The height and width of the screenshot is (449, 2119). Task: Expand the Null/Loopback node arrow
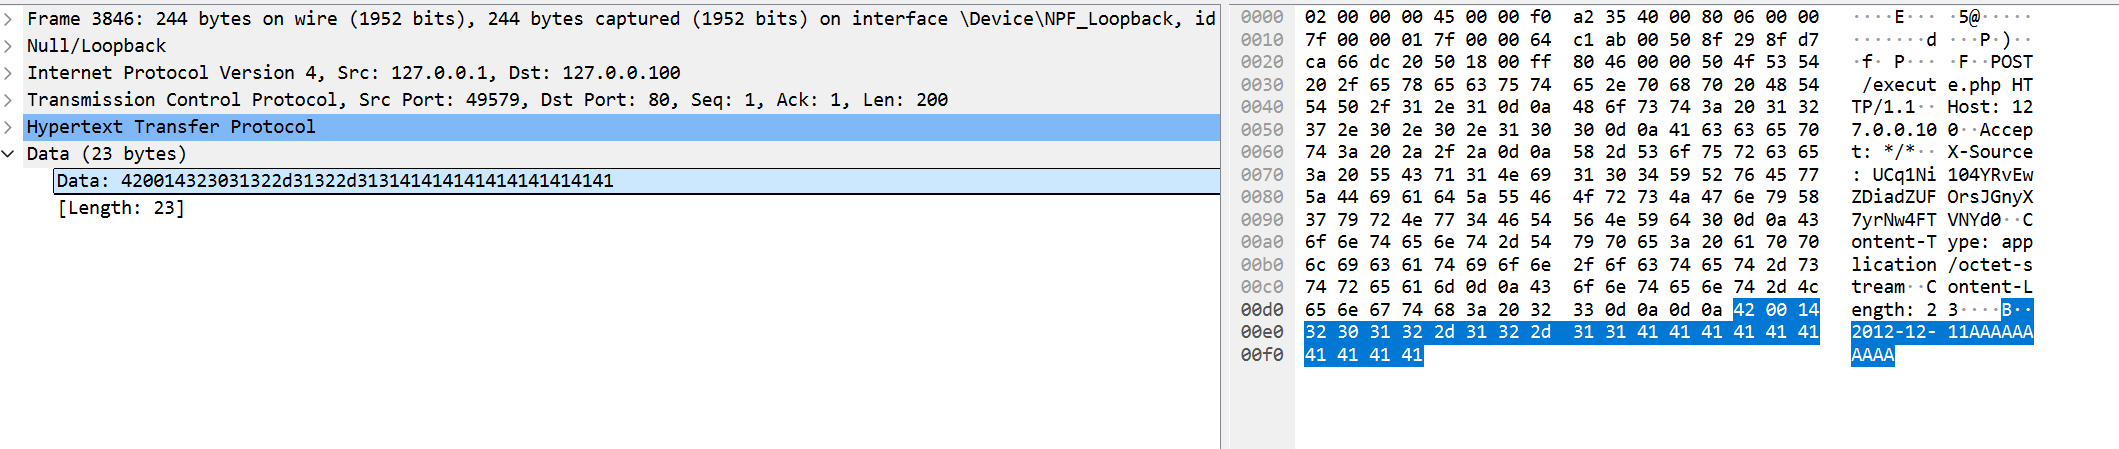click(8, 46)
